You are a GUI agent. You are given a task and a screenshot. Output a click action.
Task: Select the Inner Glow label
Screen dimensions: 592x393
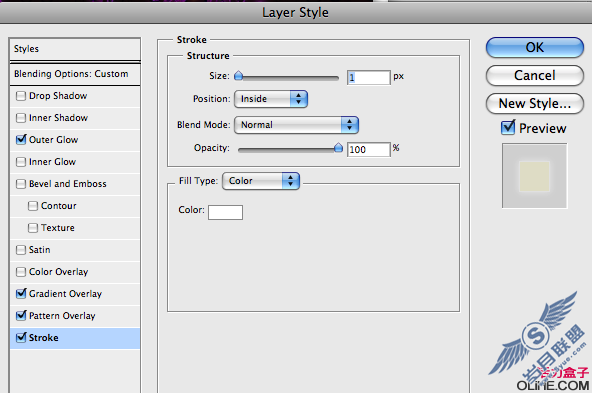52,162
